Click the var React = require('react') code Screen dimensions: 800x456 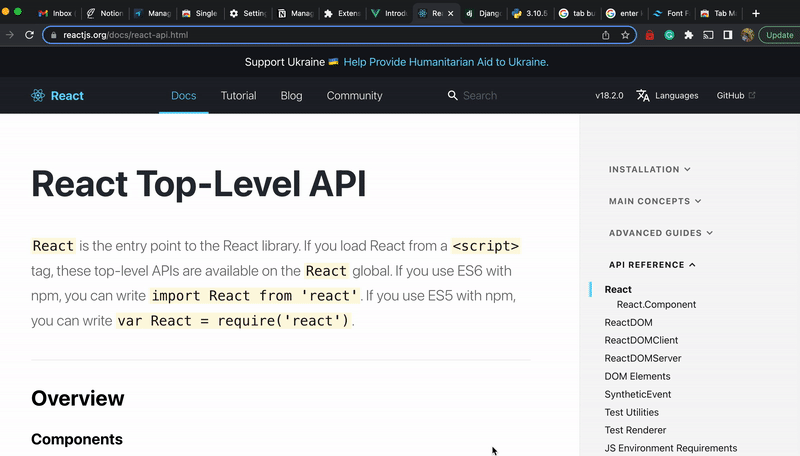click(x=233, y=321)
